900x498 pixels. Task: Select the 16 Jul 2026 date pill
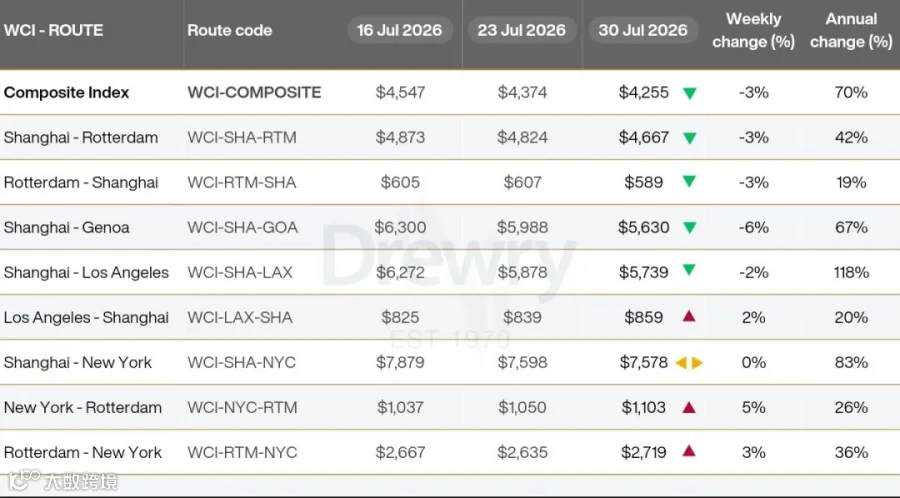pyautogui.click(x=399, y=30)
